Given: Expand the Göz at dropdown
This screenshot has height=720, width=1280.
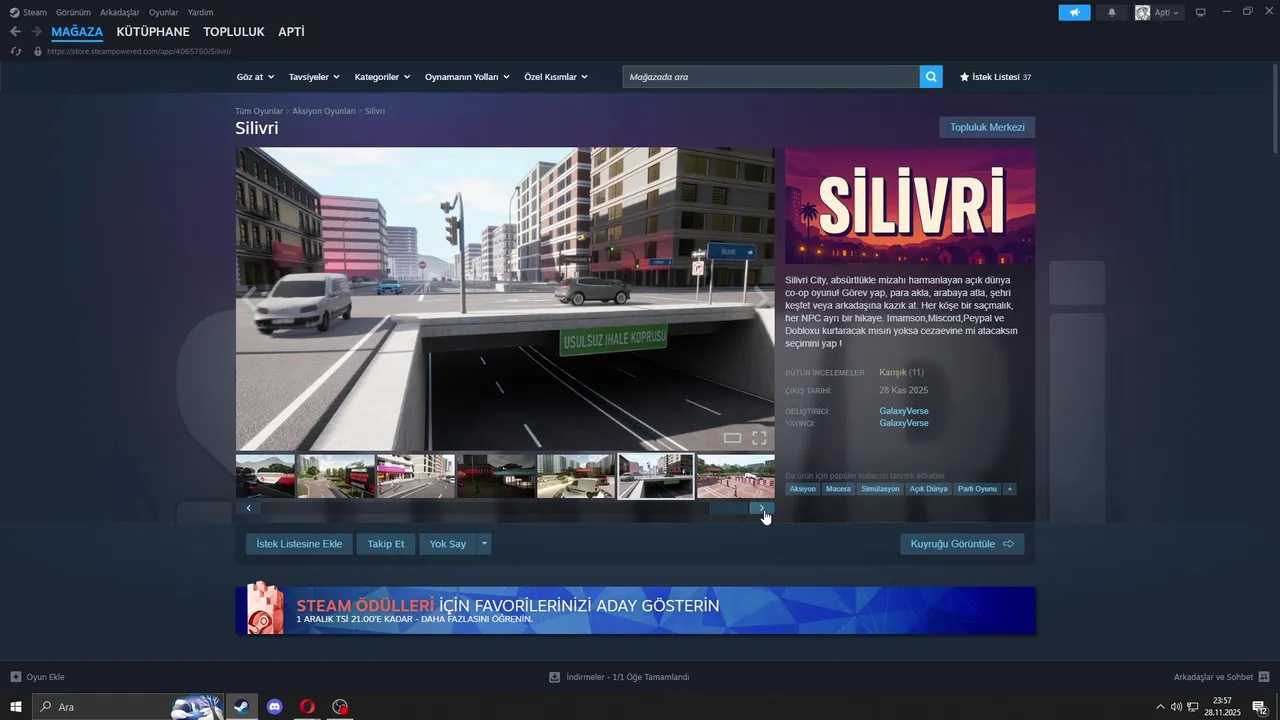Looking at the screenshot, I should coord(255,77).
